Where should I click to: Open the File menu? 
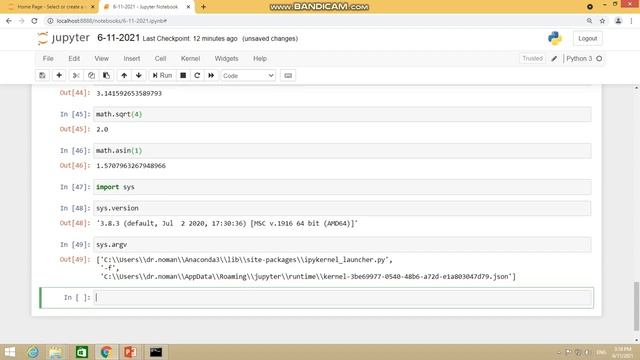48,58
